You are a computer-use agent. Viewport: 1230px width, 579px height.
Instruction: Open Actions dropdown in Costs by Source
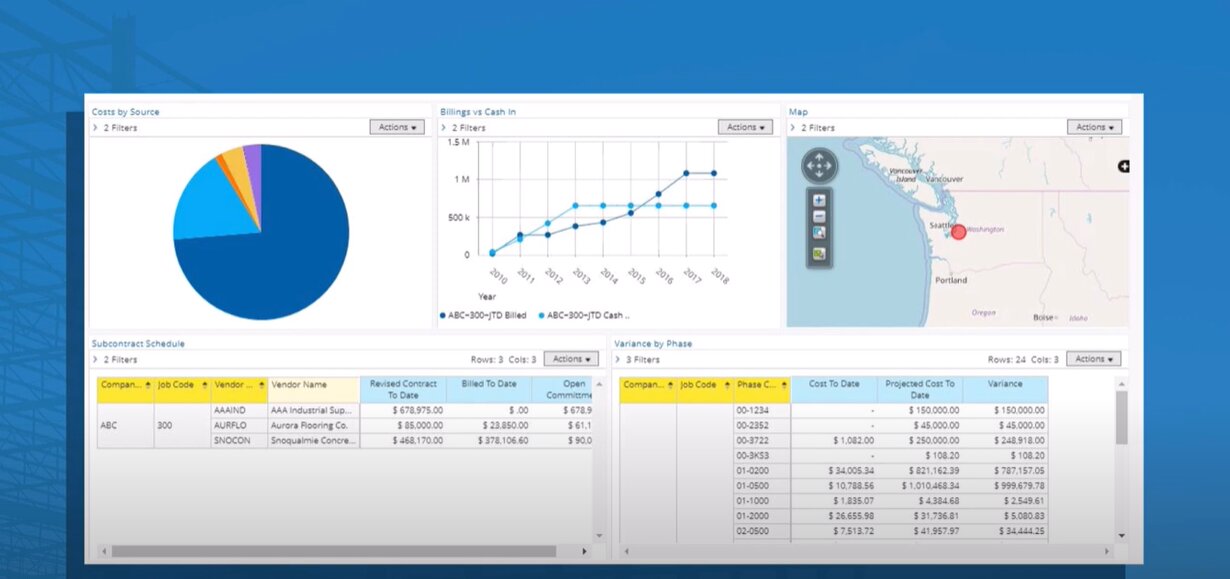click(x=397, y=127)
